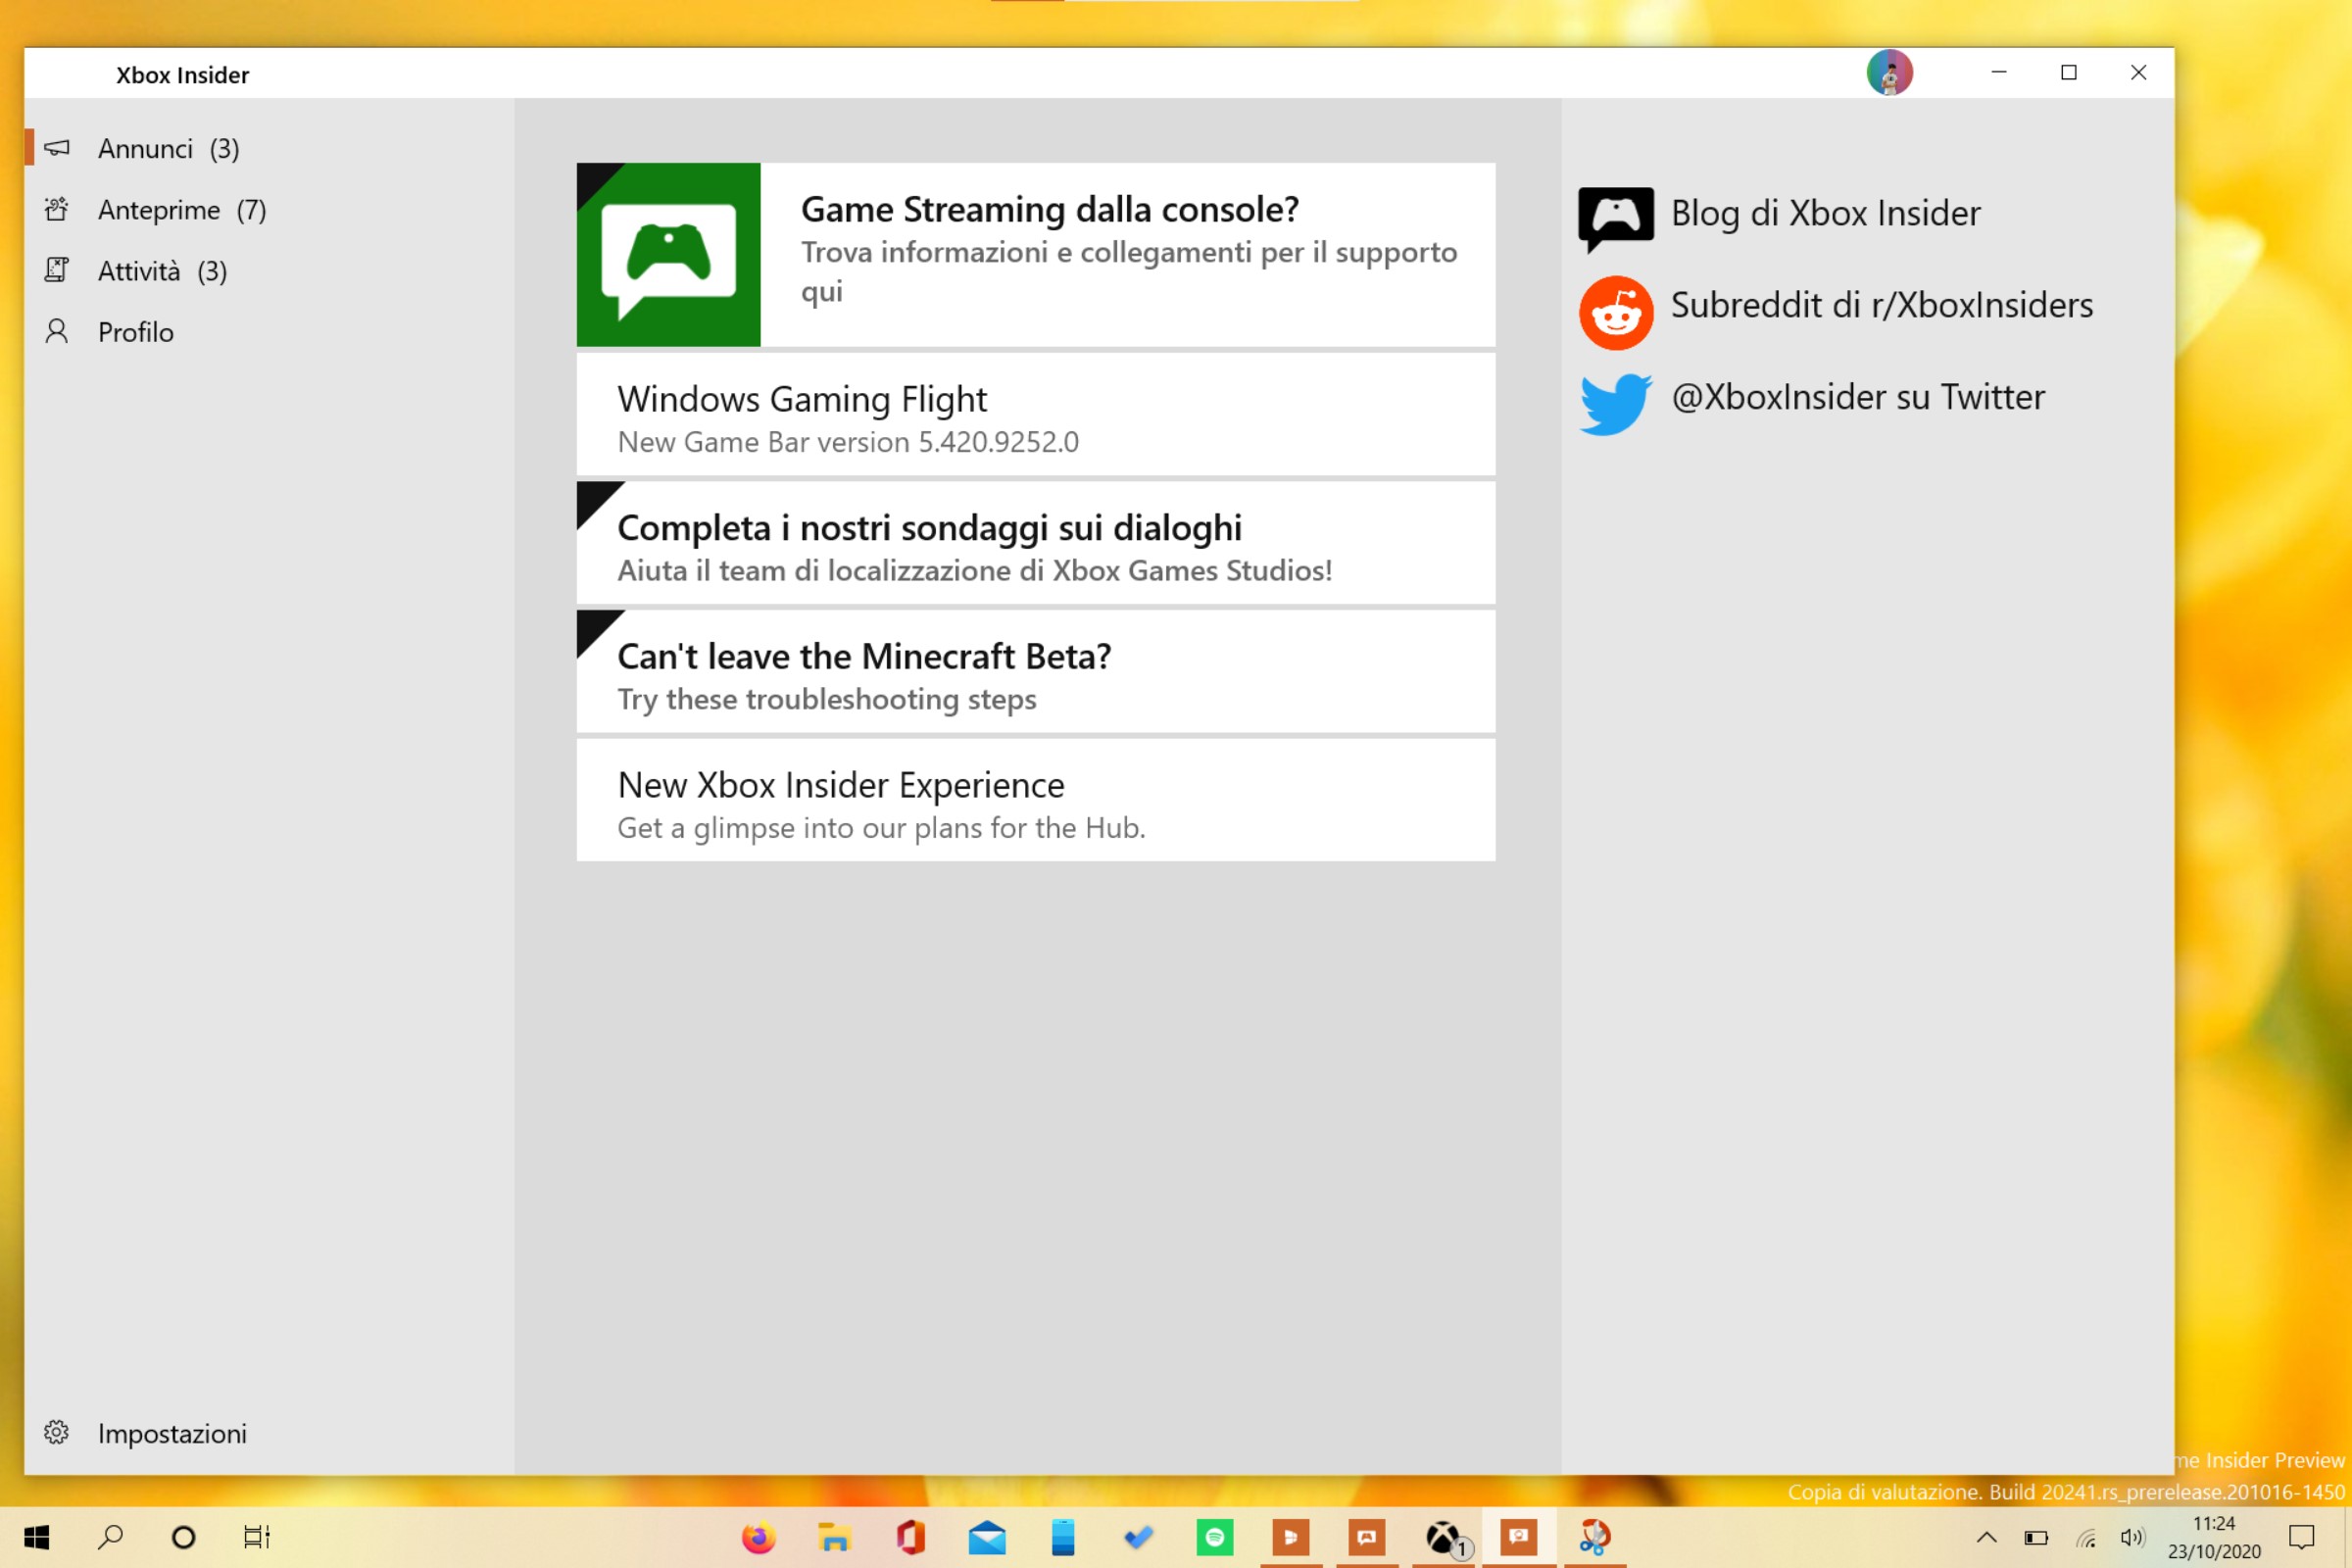Click the taskbar search magnifier icon
The height and width of the screenshot is (1568, 2352).
pos(111,1537)
